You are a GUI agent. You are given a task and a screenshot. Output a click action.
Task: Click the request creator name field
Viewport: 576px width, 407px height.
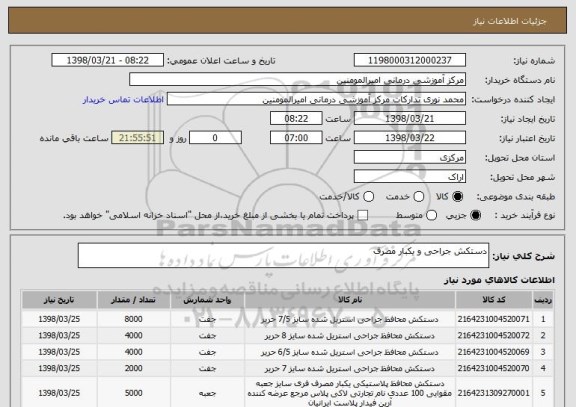coord(316,100)
